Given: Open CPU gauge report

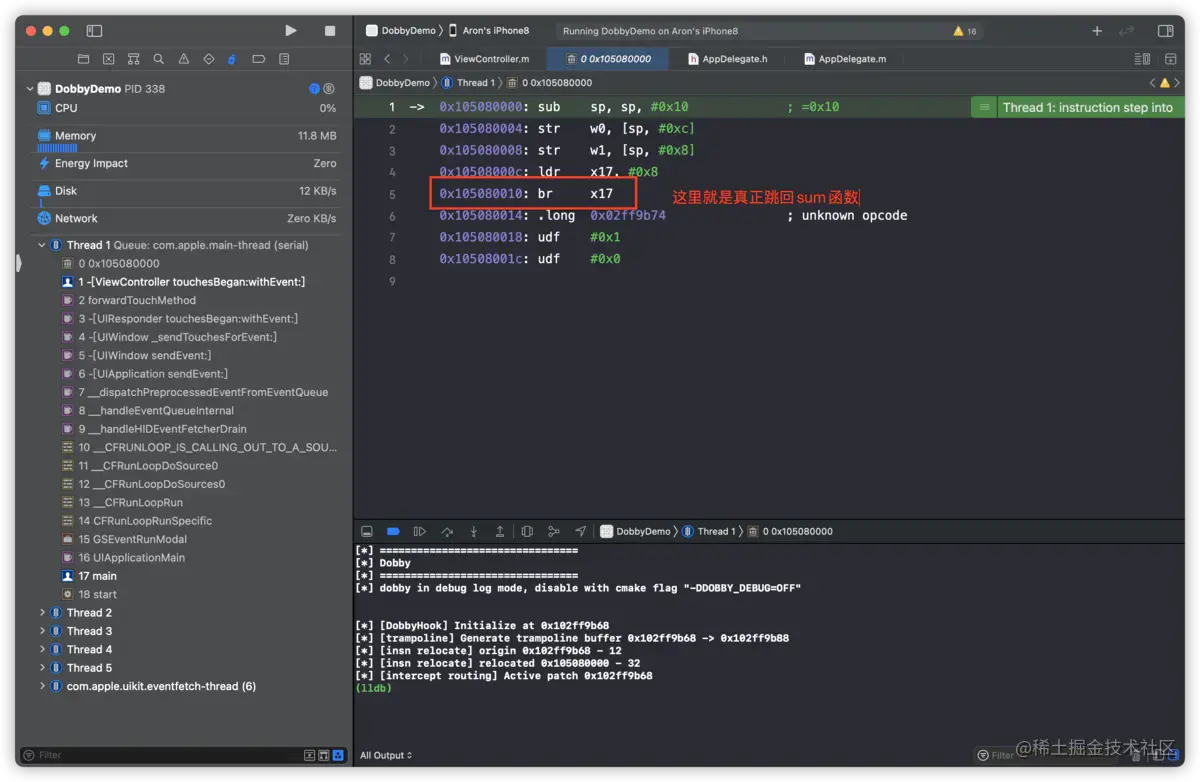Looking at the screenshot, I should 186,108.
